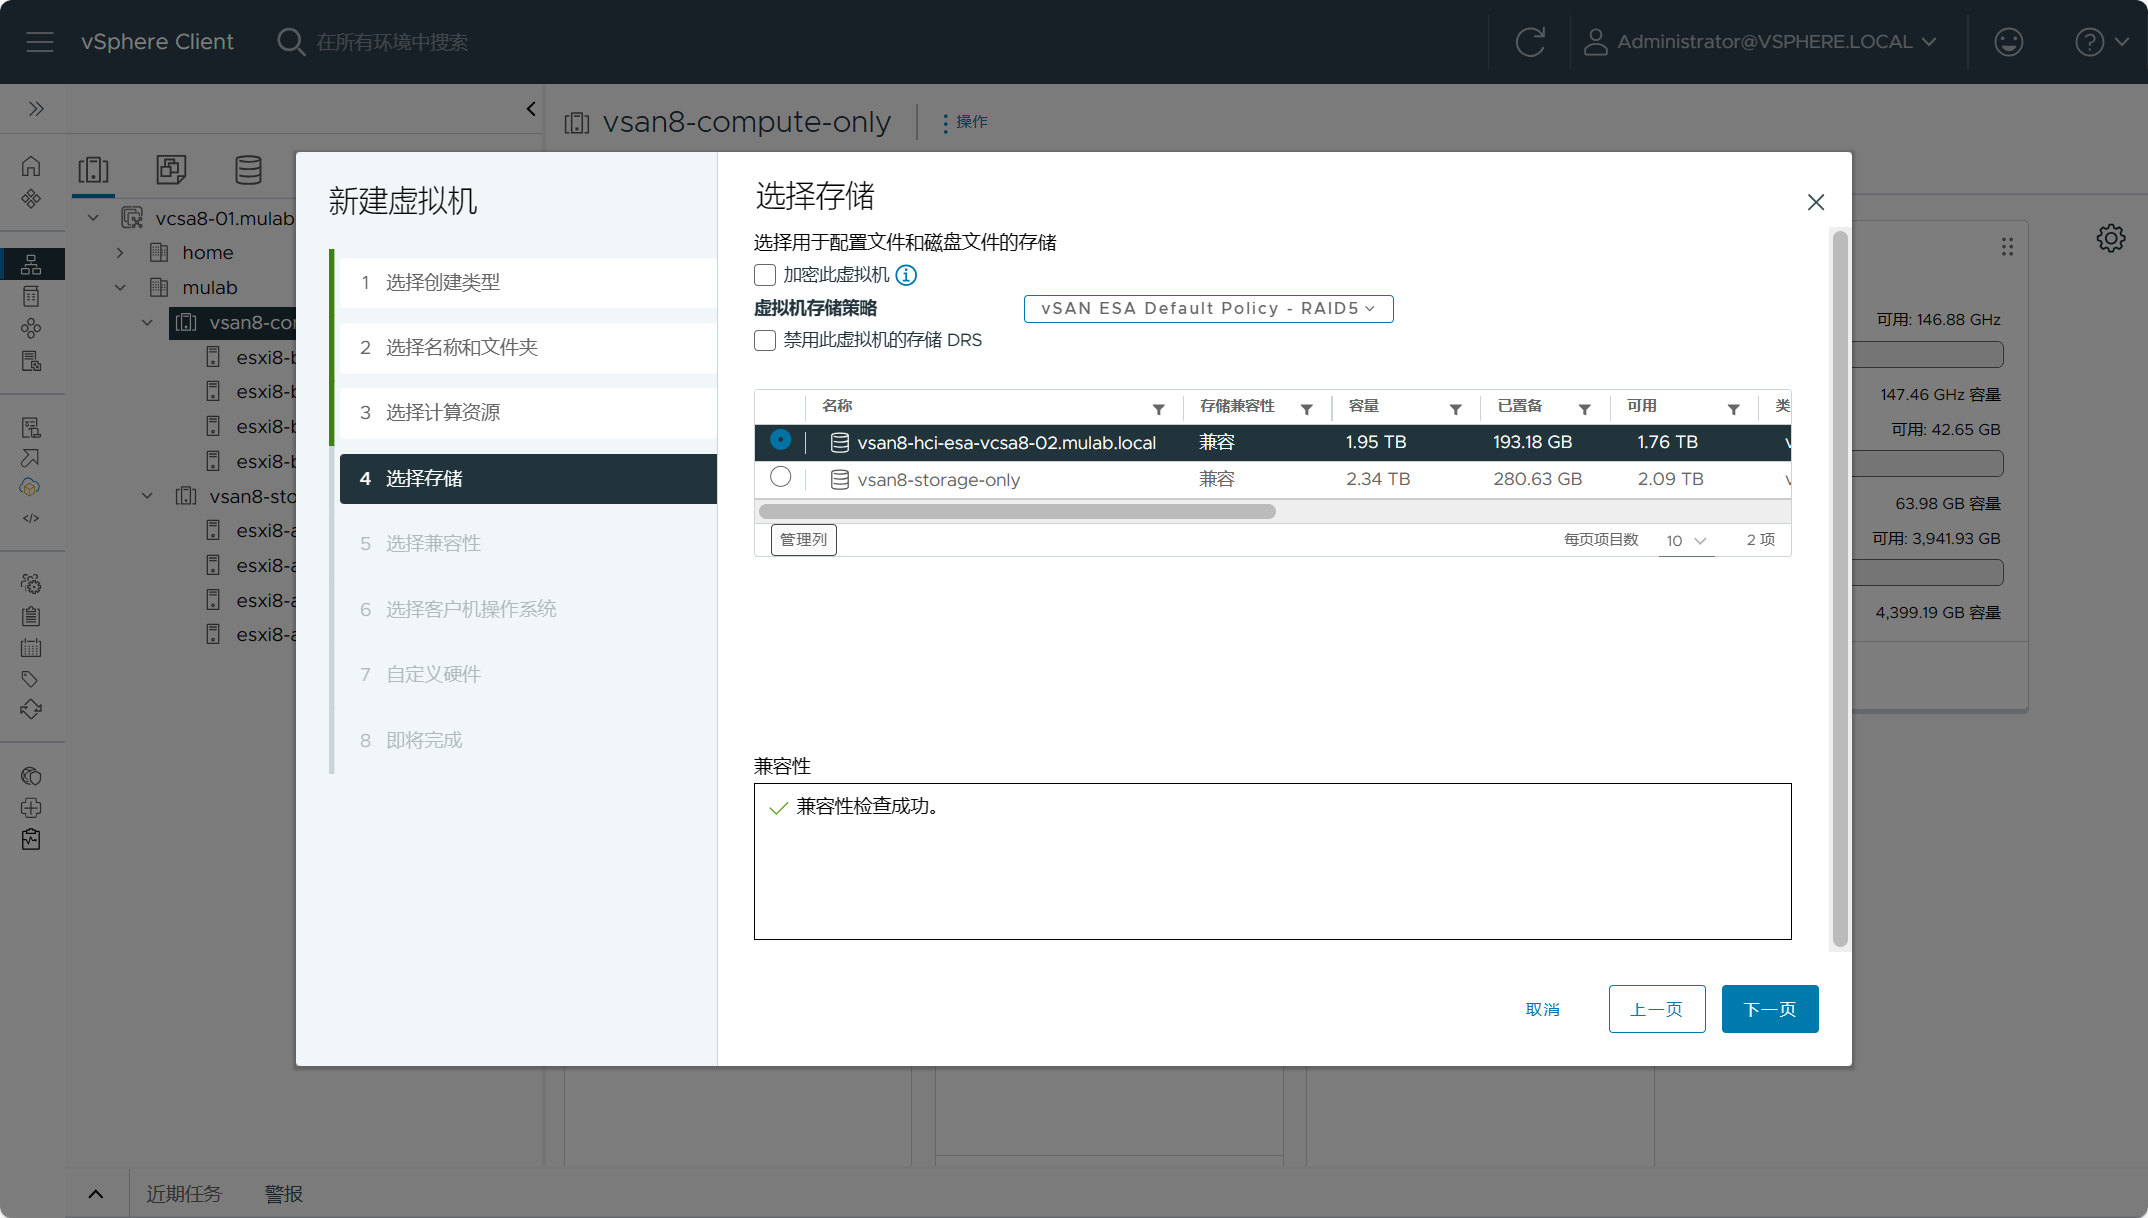This screenshot has width=2148, height=1218.
Task: Click the 上一页 button
Action: coord(1656,1009)
